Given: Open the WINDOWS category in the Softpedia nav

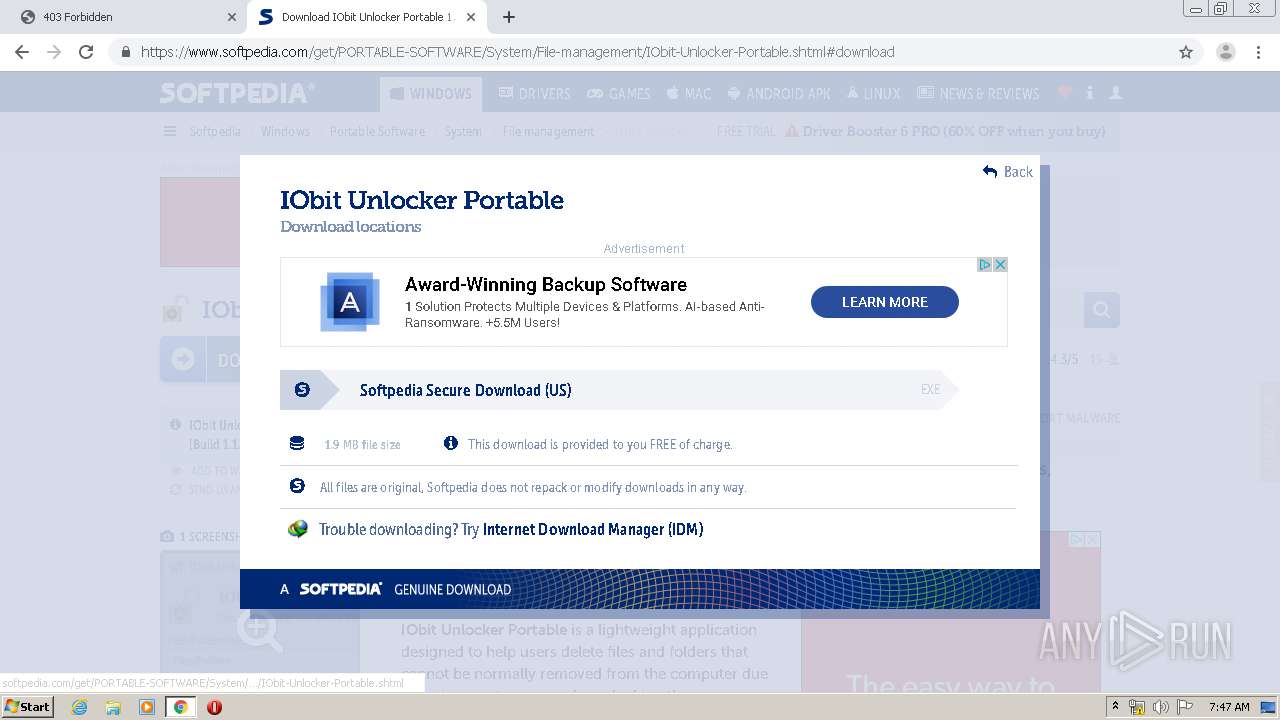Looking at the screenshot, I should (431, 93).
